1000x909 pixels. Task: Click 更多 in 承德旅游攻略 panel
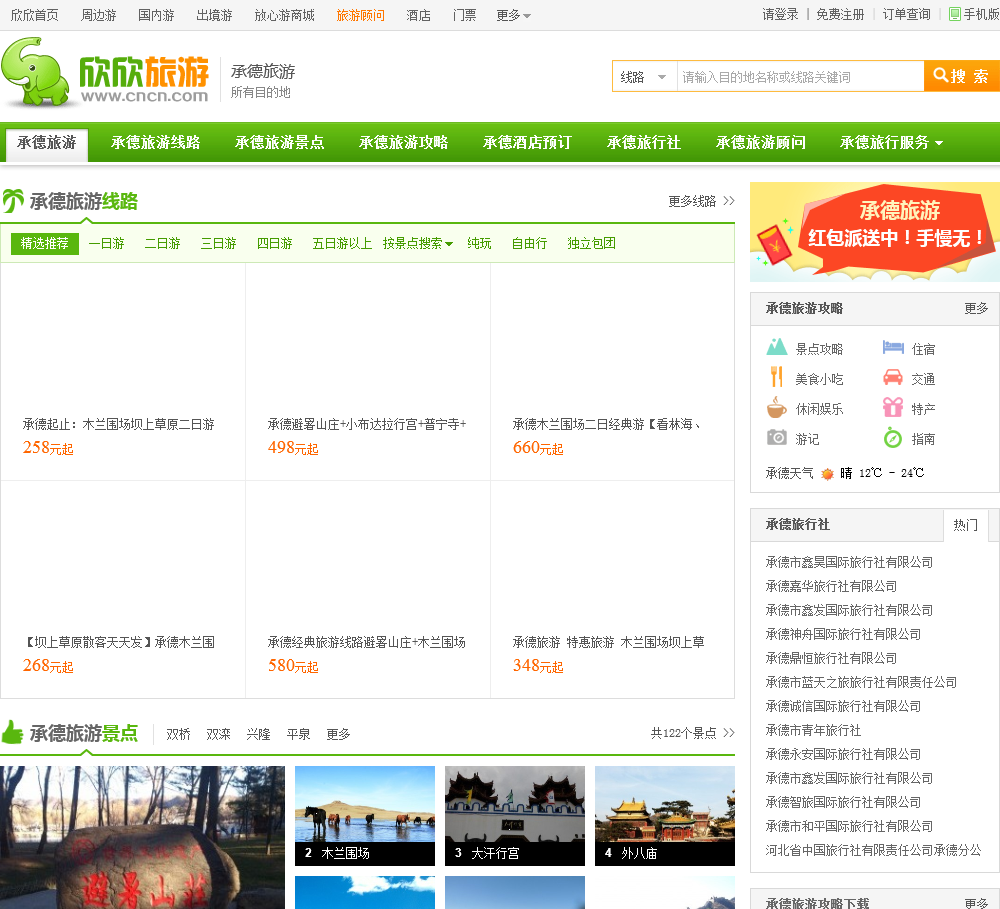[x=976, y=309]
